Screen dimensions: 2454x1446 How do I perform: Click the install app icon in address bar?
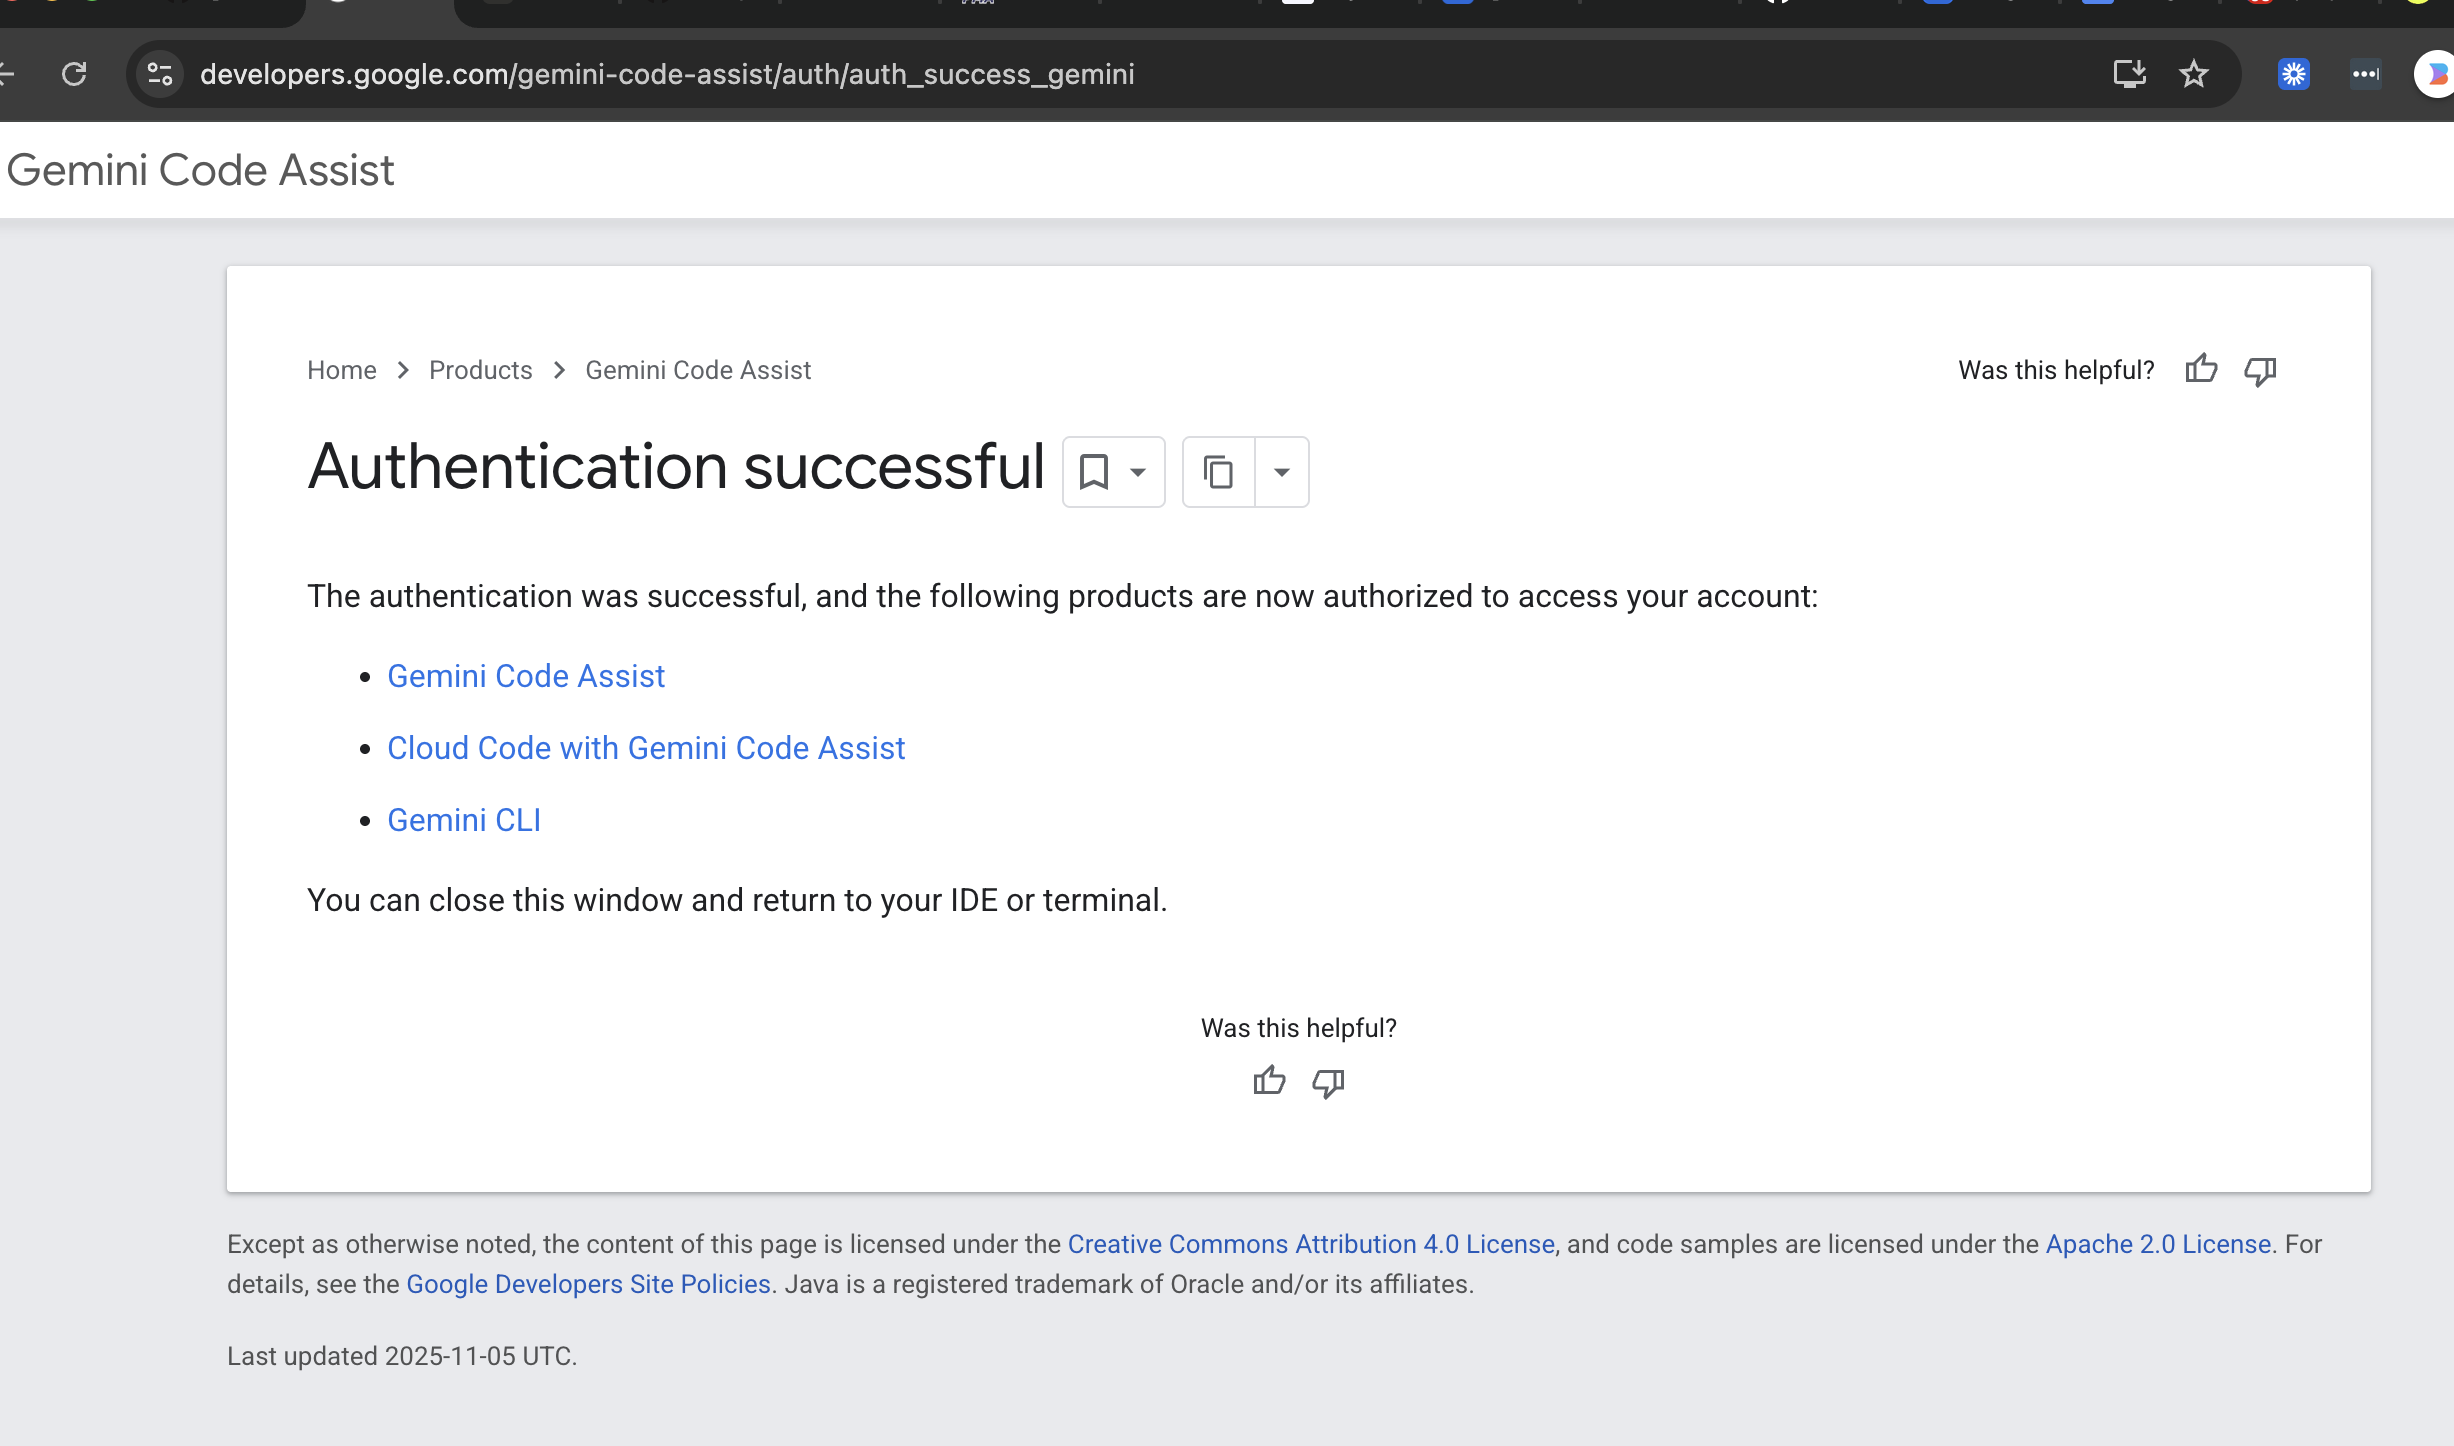[x=2129, y=74]
